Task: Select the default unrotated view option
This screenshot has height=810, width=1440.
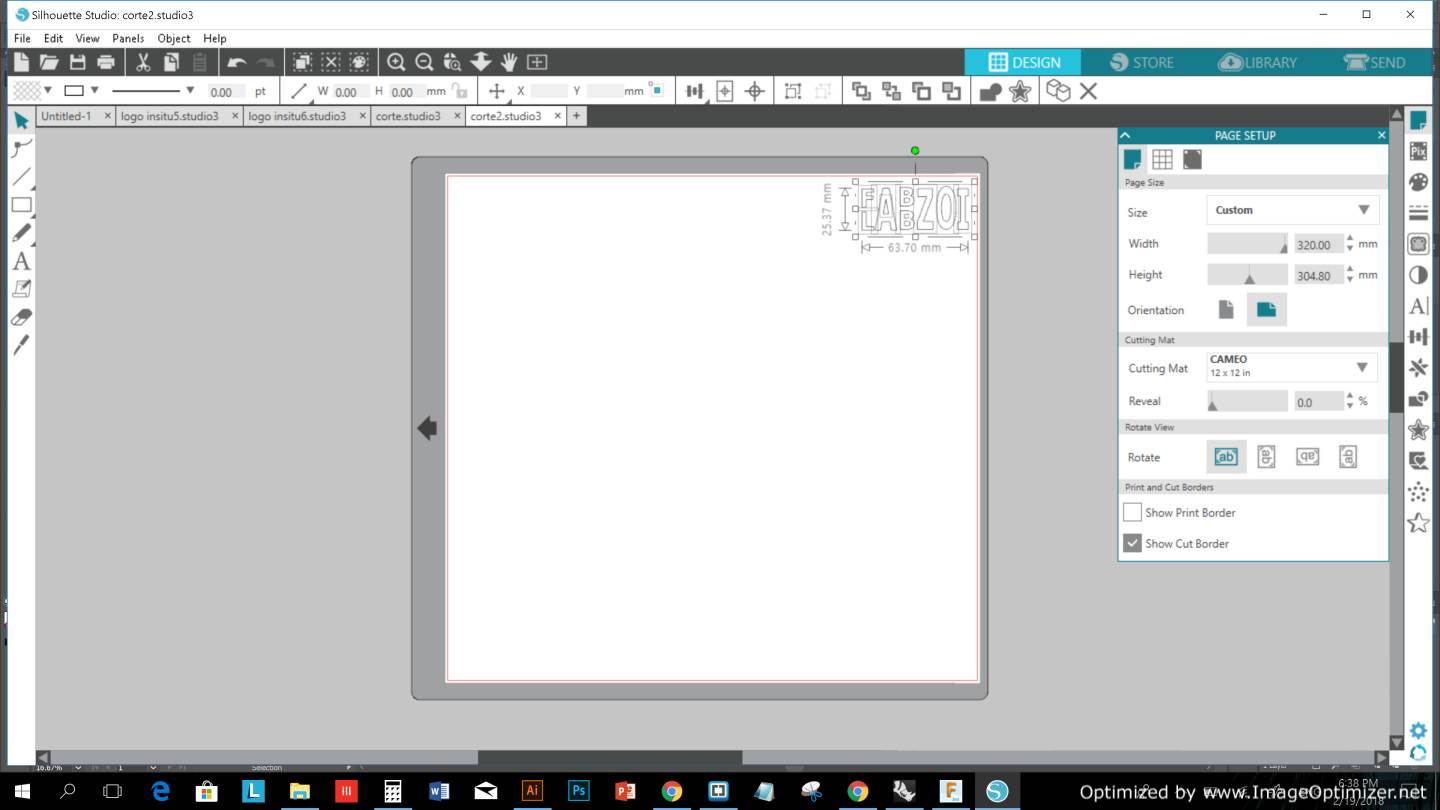Action: (1226, 457)
